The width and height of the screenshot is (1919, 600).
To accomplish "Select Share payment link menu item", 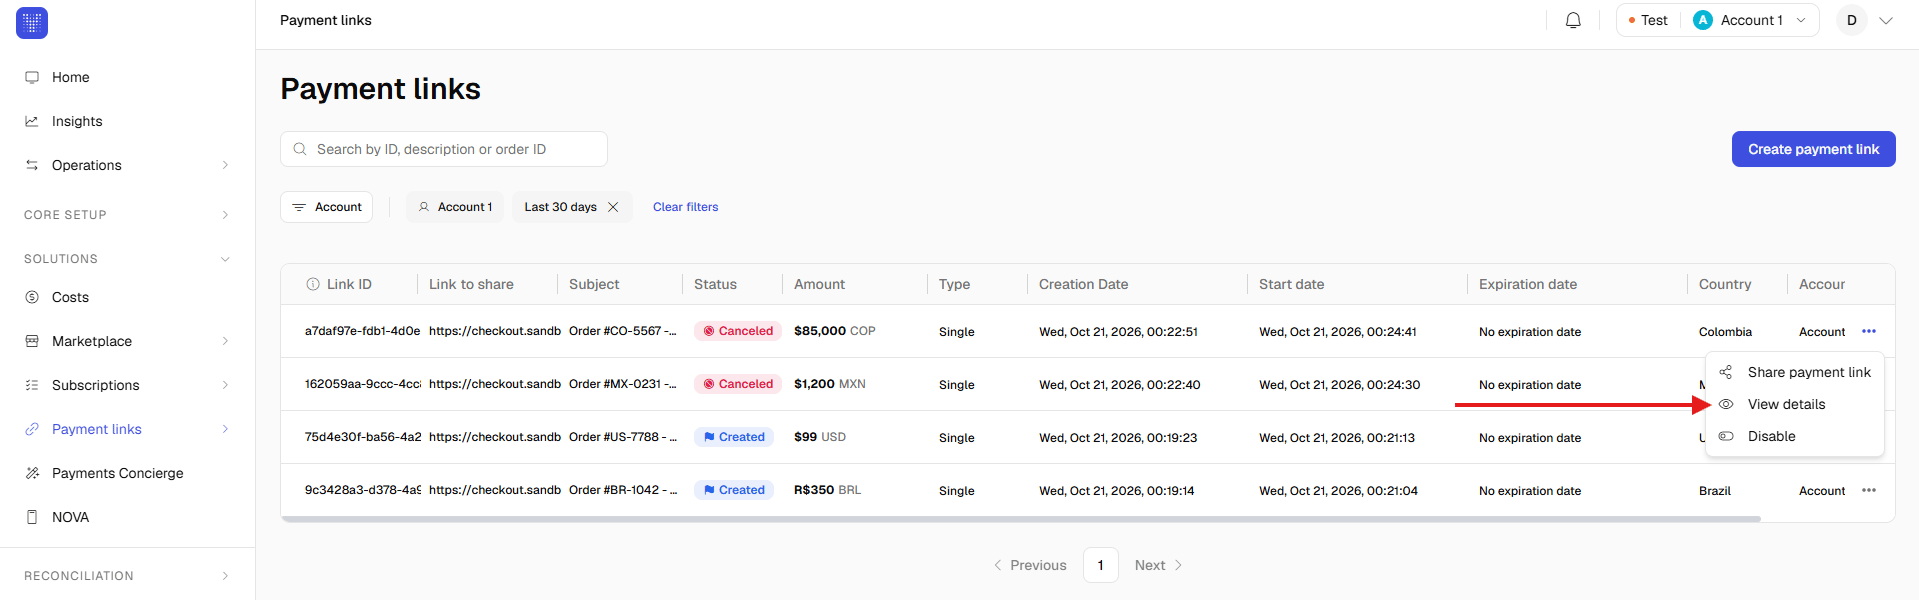I will click(1795, 372).
